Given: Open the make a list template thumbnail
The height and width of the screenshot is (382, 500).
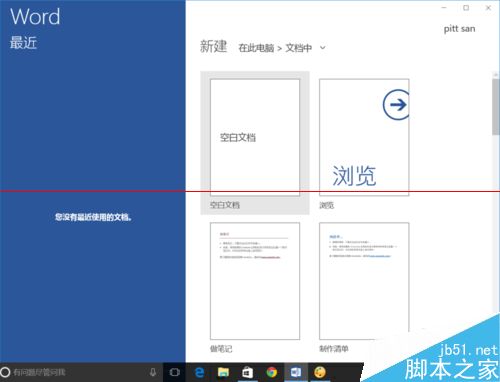Looking at the screenshot, I should coord(364,281).
